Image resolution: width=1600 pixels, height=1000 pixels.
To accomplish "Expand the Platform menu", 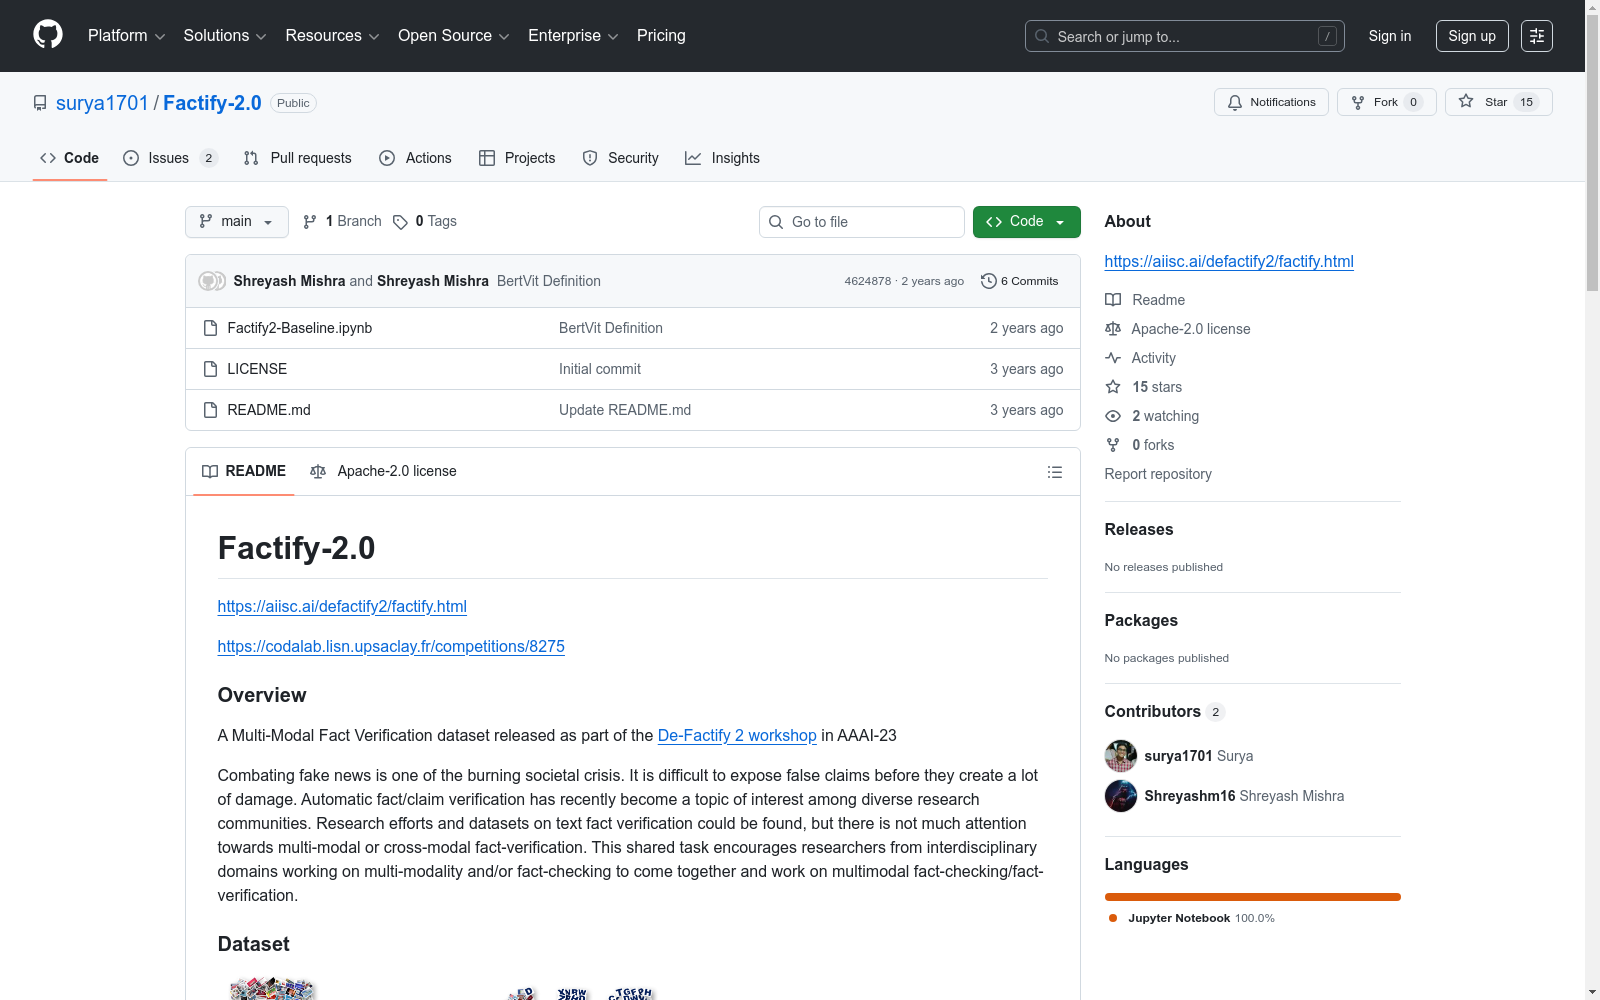I will pyautogui.click(x=126, y=36).
